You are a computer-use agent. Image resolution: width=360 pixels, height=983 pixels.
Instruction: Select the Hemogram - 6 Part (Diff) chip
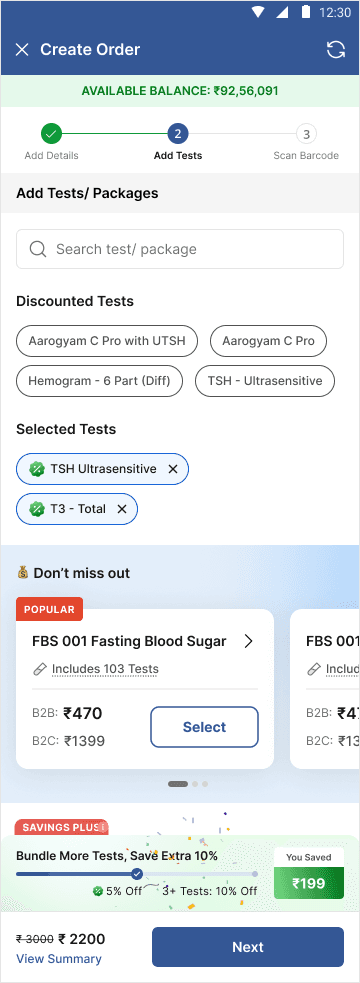click(x=99, y=381)
